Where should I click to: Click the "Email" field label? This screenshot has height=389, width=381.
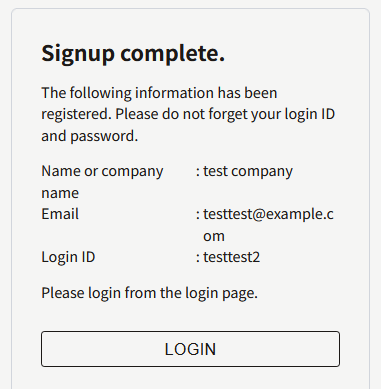click(x=60, y=214)
